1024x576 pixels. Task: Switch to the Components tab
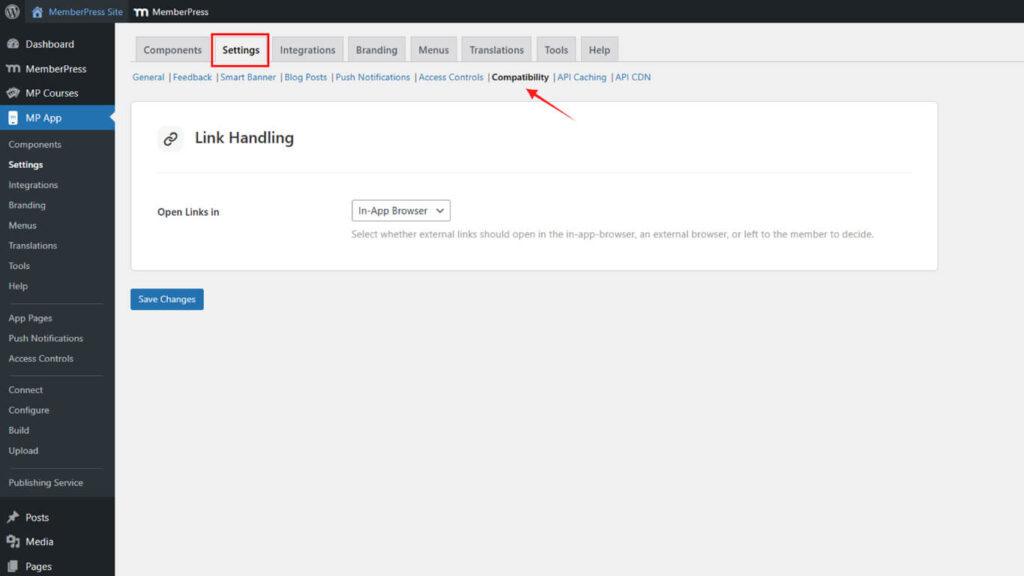pyautogui.click(x=172, y=49)
